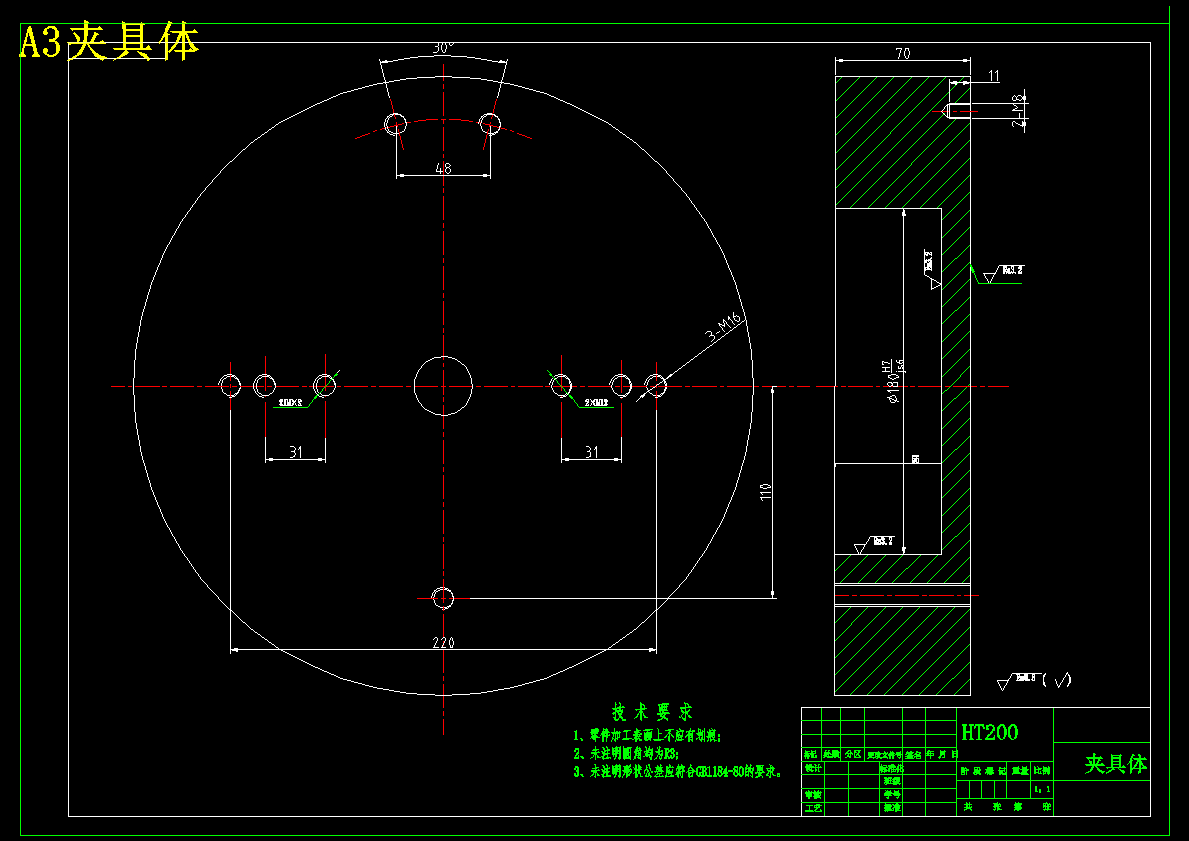Viewport: 1189px width, 841px height.
Task: Click the "比例" cell in title block
Action: pos(1042,770)
